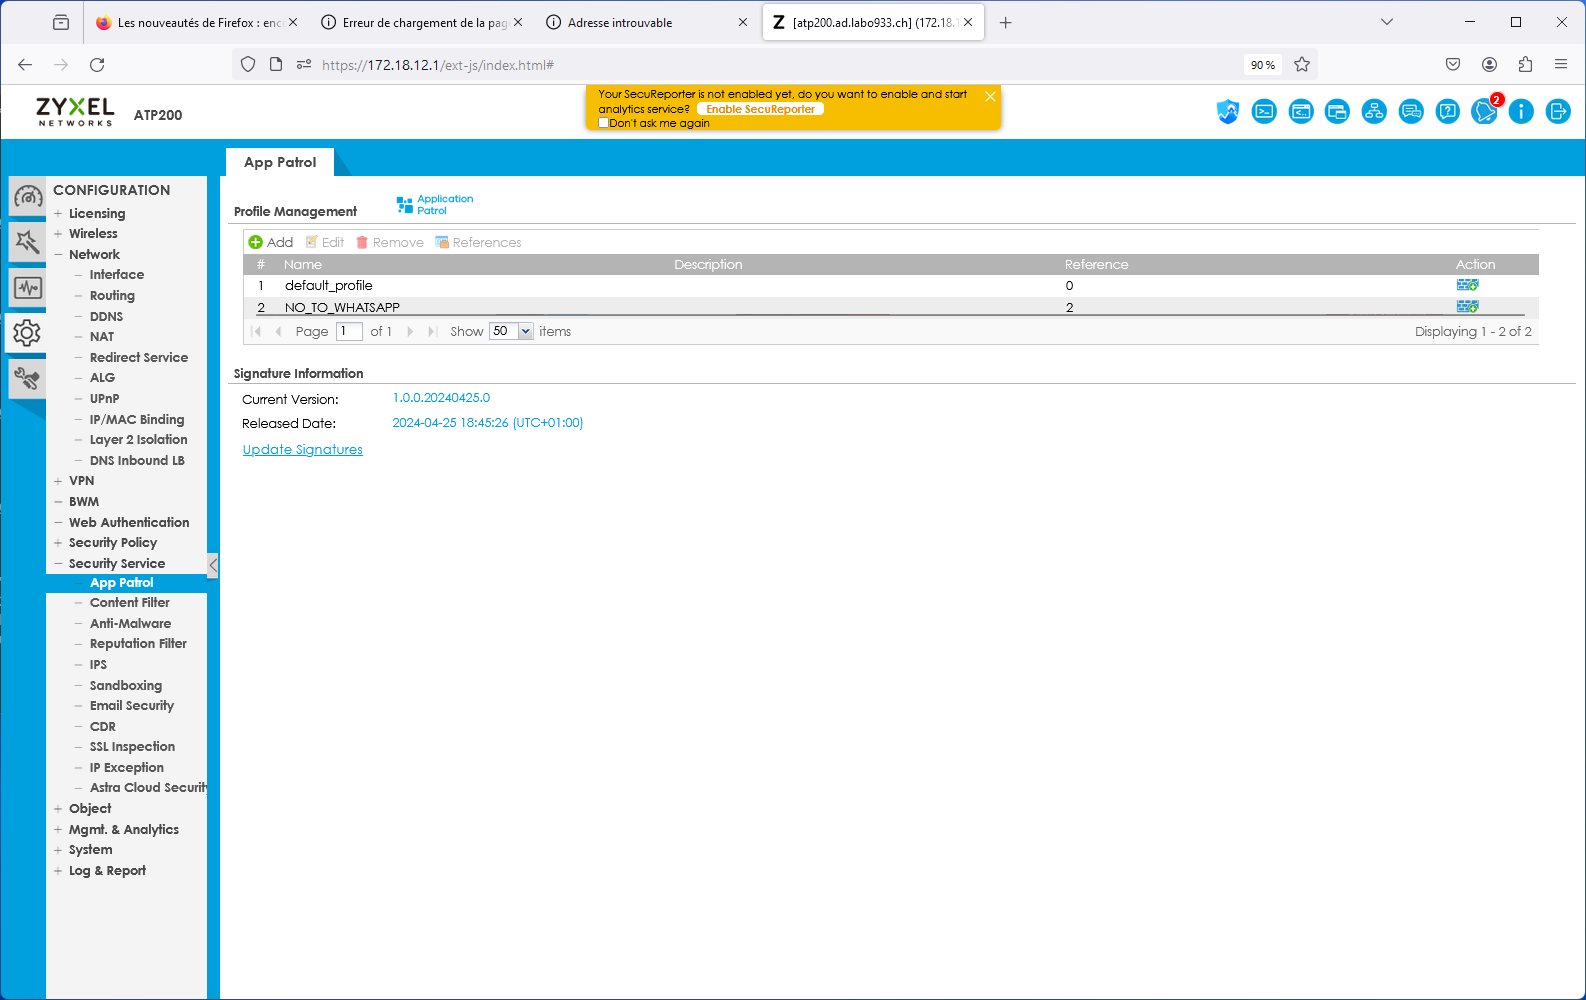The height and width of the screenshot is (1000, 1586).
Task: Open Interface under Network
Action: point(117,275)
